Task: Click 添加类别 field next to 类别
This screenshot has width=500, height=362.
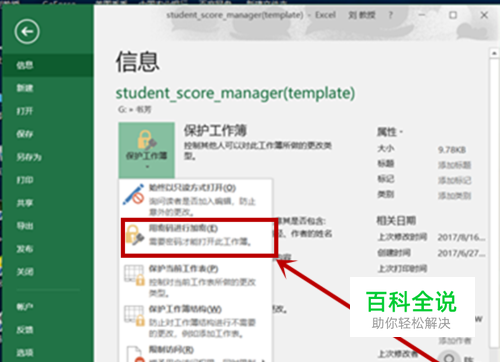Action: click(x=454, y=195)
